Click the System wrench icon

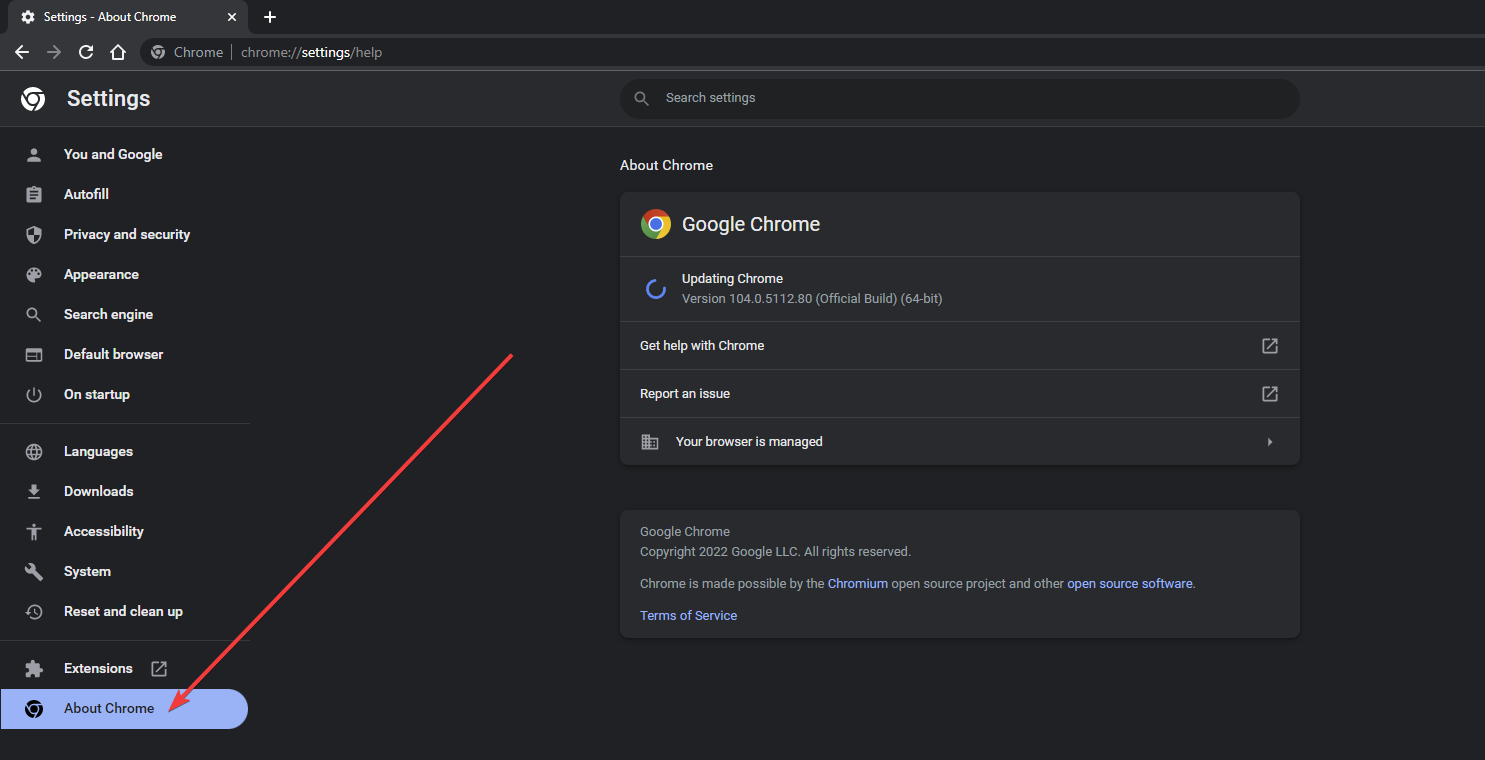[x=34, y=571]
